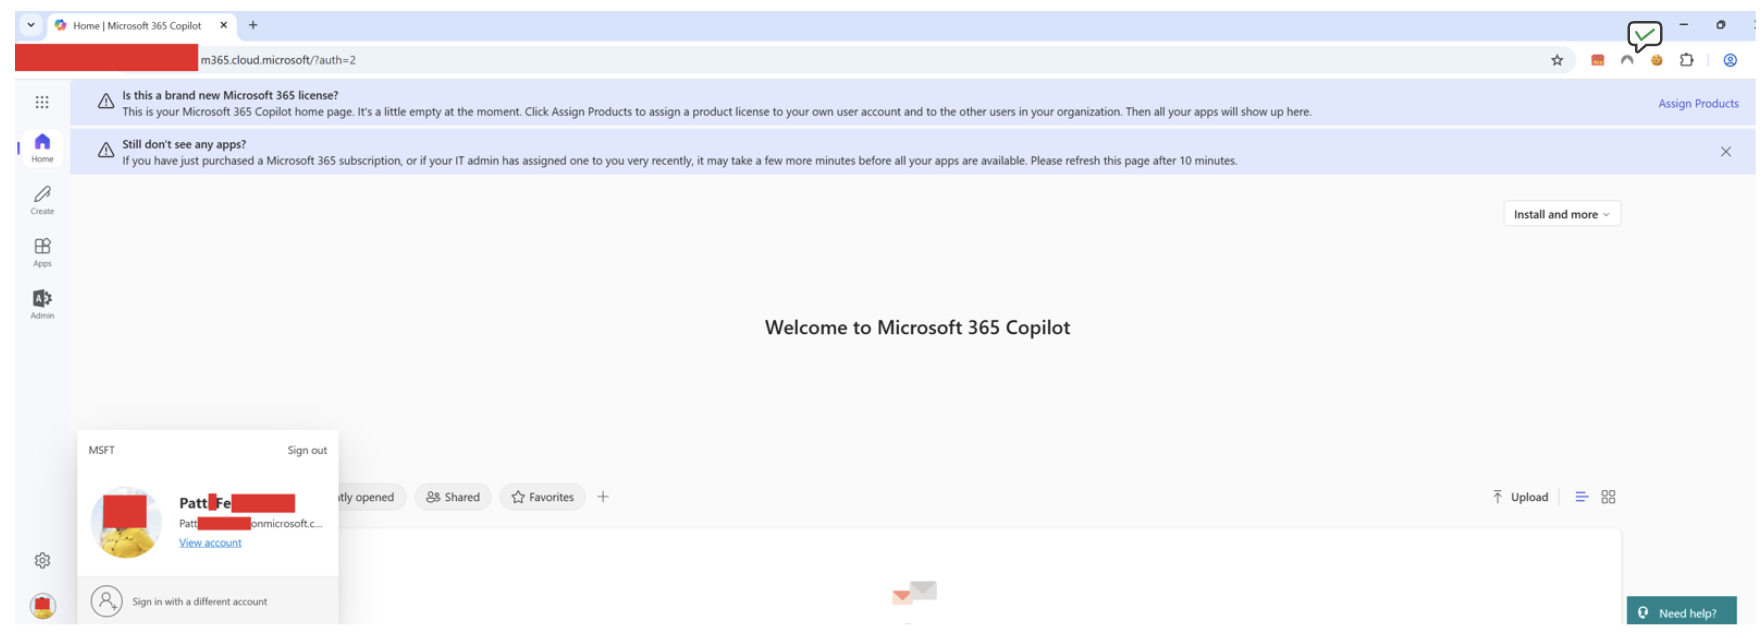Screen dimensions: 1764x638
Task: Dismiss the Still don't see apps banner
Action: point(1725,152)
